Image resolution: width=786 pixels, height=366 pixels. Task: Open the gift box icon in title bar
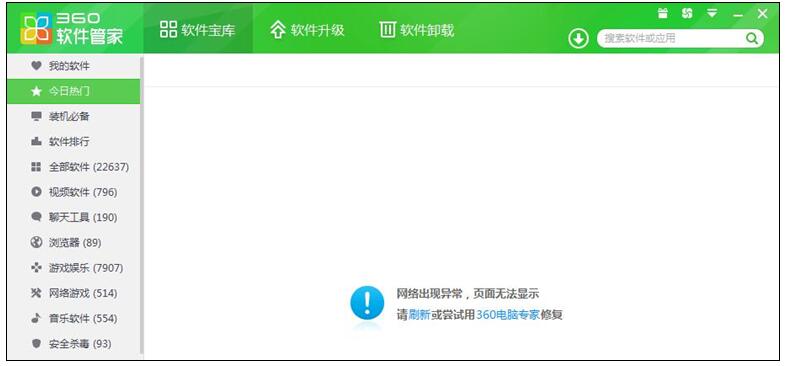tap(663, 14)
